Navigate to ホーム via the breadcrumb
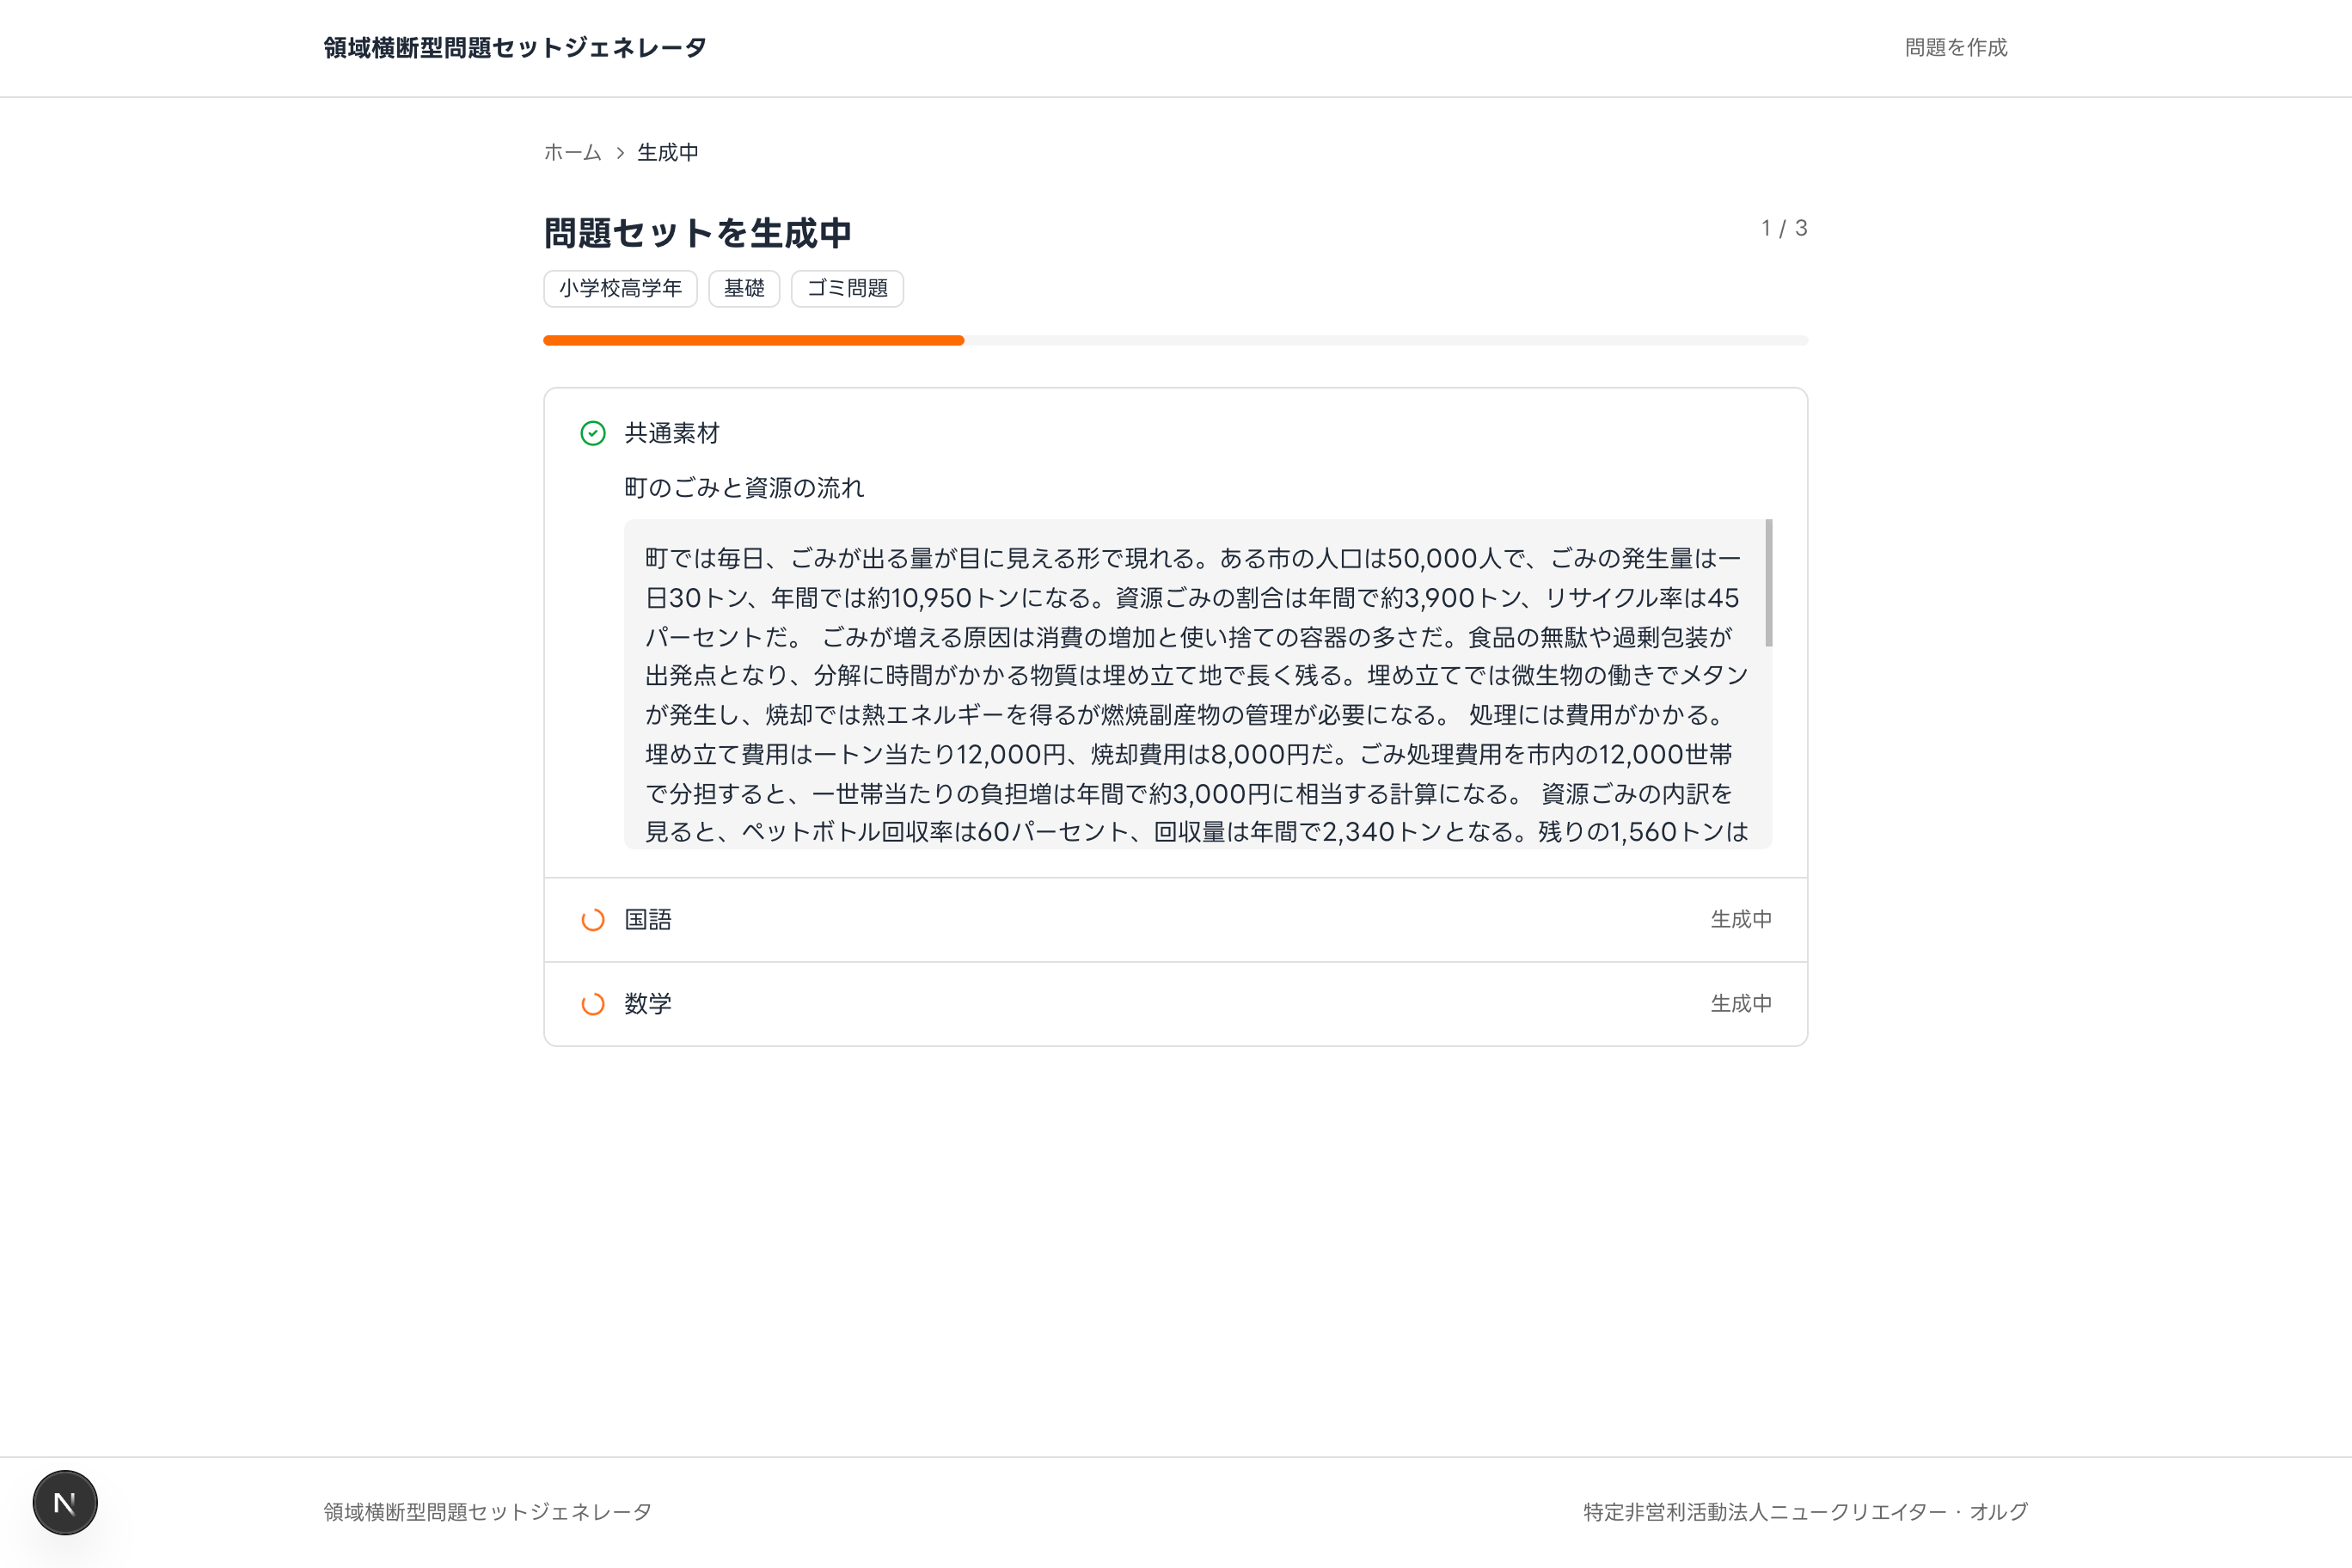Screen dimensions: 2352x1568 click(570, 152)
